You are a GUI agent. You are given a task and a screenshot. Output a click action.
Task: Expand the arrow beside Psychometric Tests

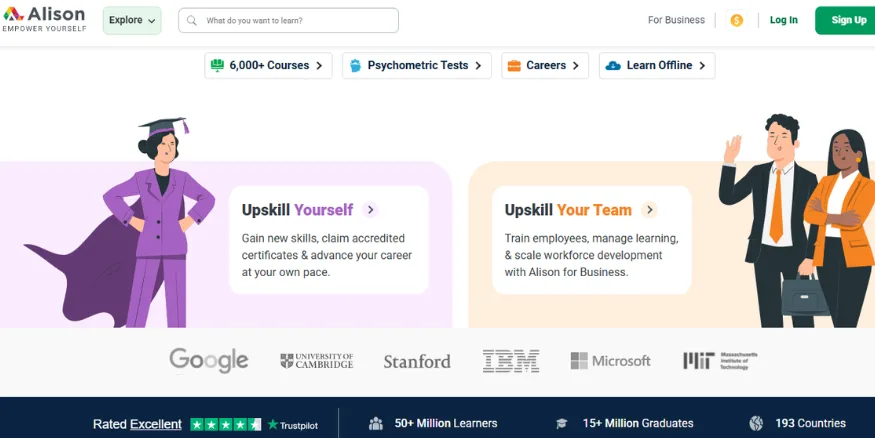point(478,65)
